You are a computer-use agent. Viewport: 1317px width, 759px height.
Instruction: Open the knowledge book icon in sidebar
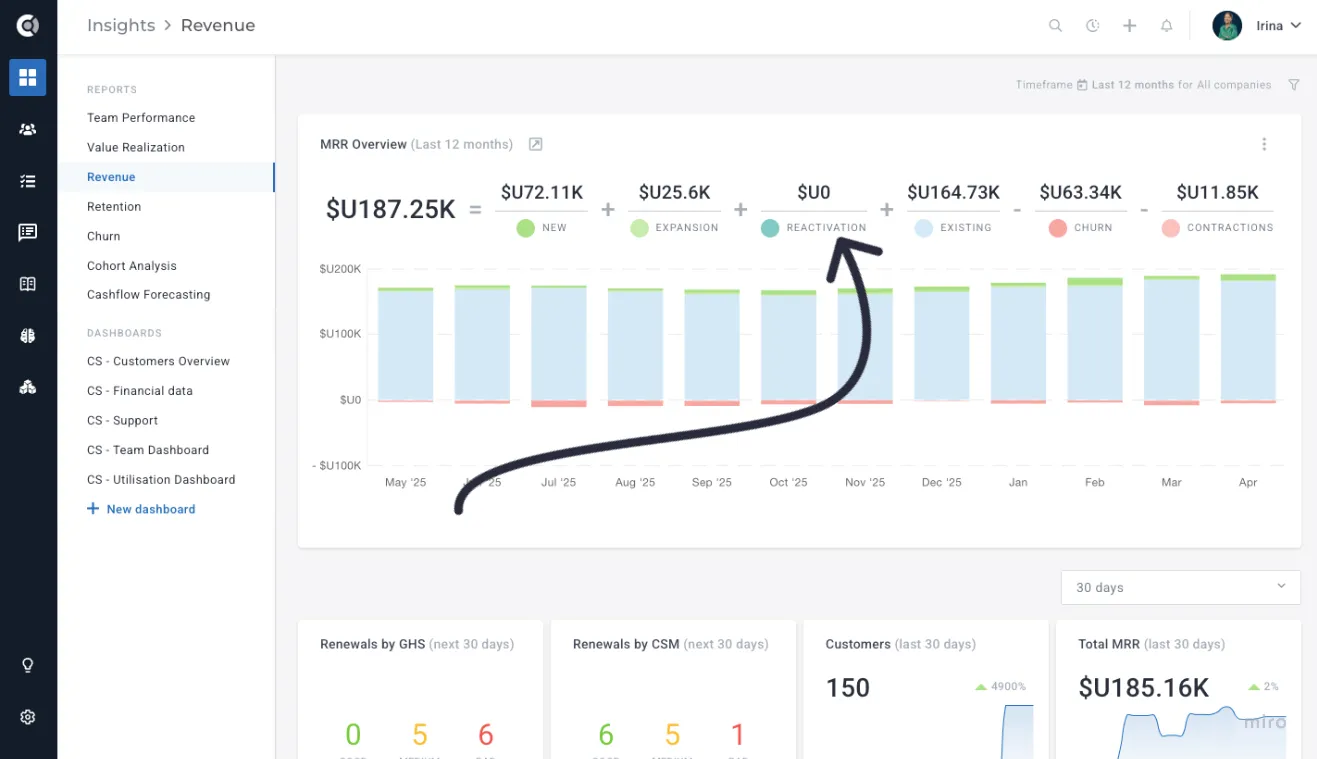click(28, 284)
